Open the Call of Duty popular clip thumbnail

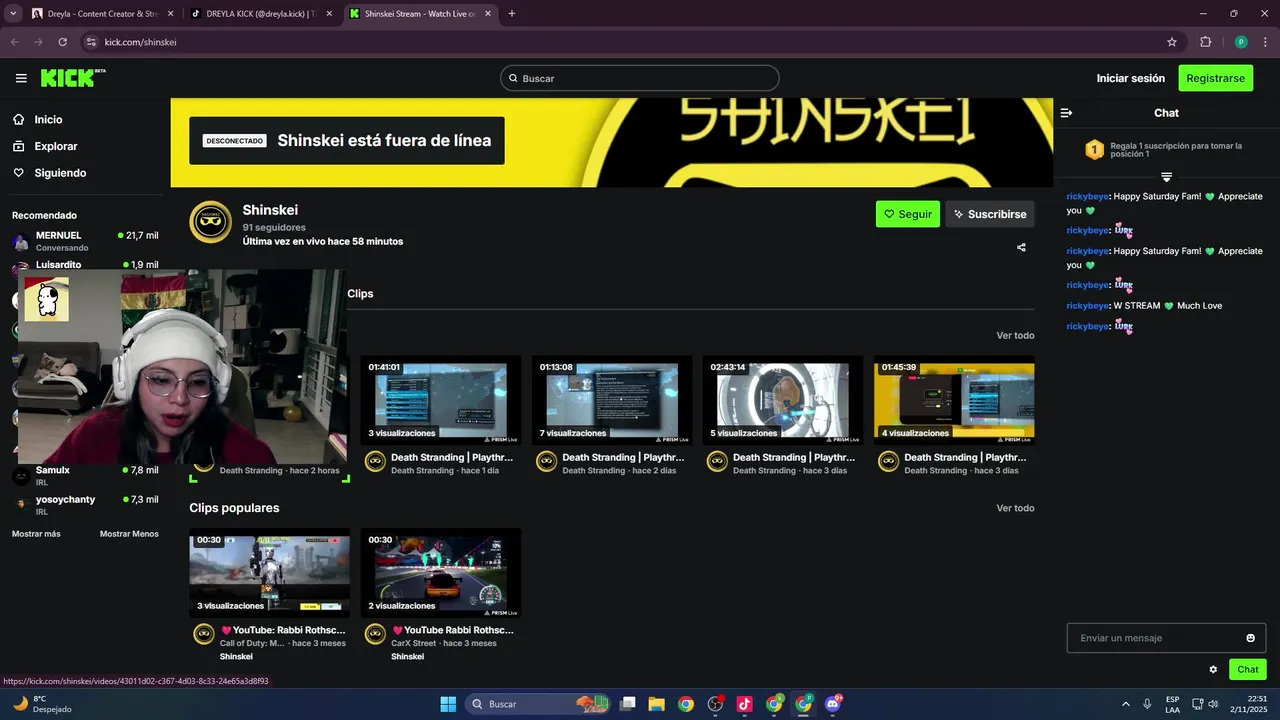pyautogui.click(x=270, y=572)
